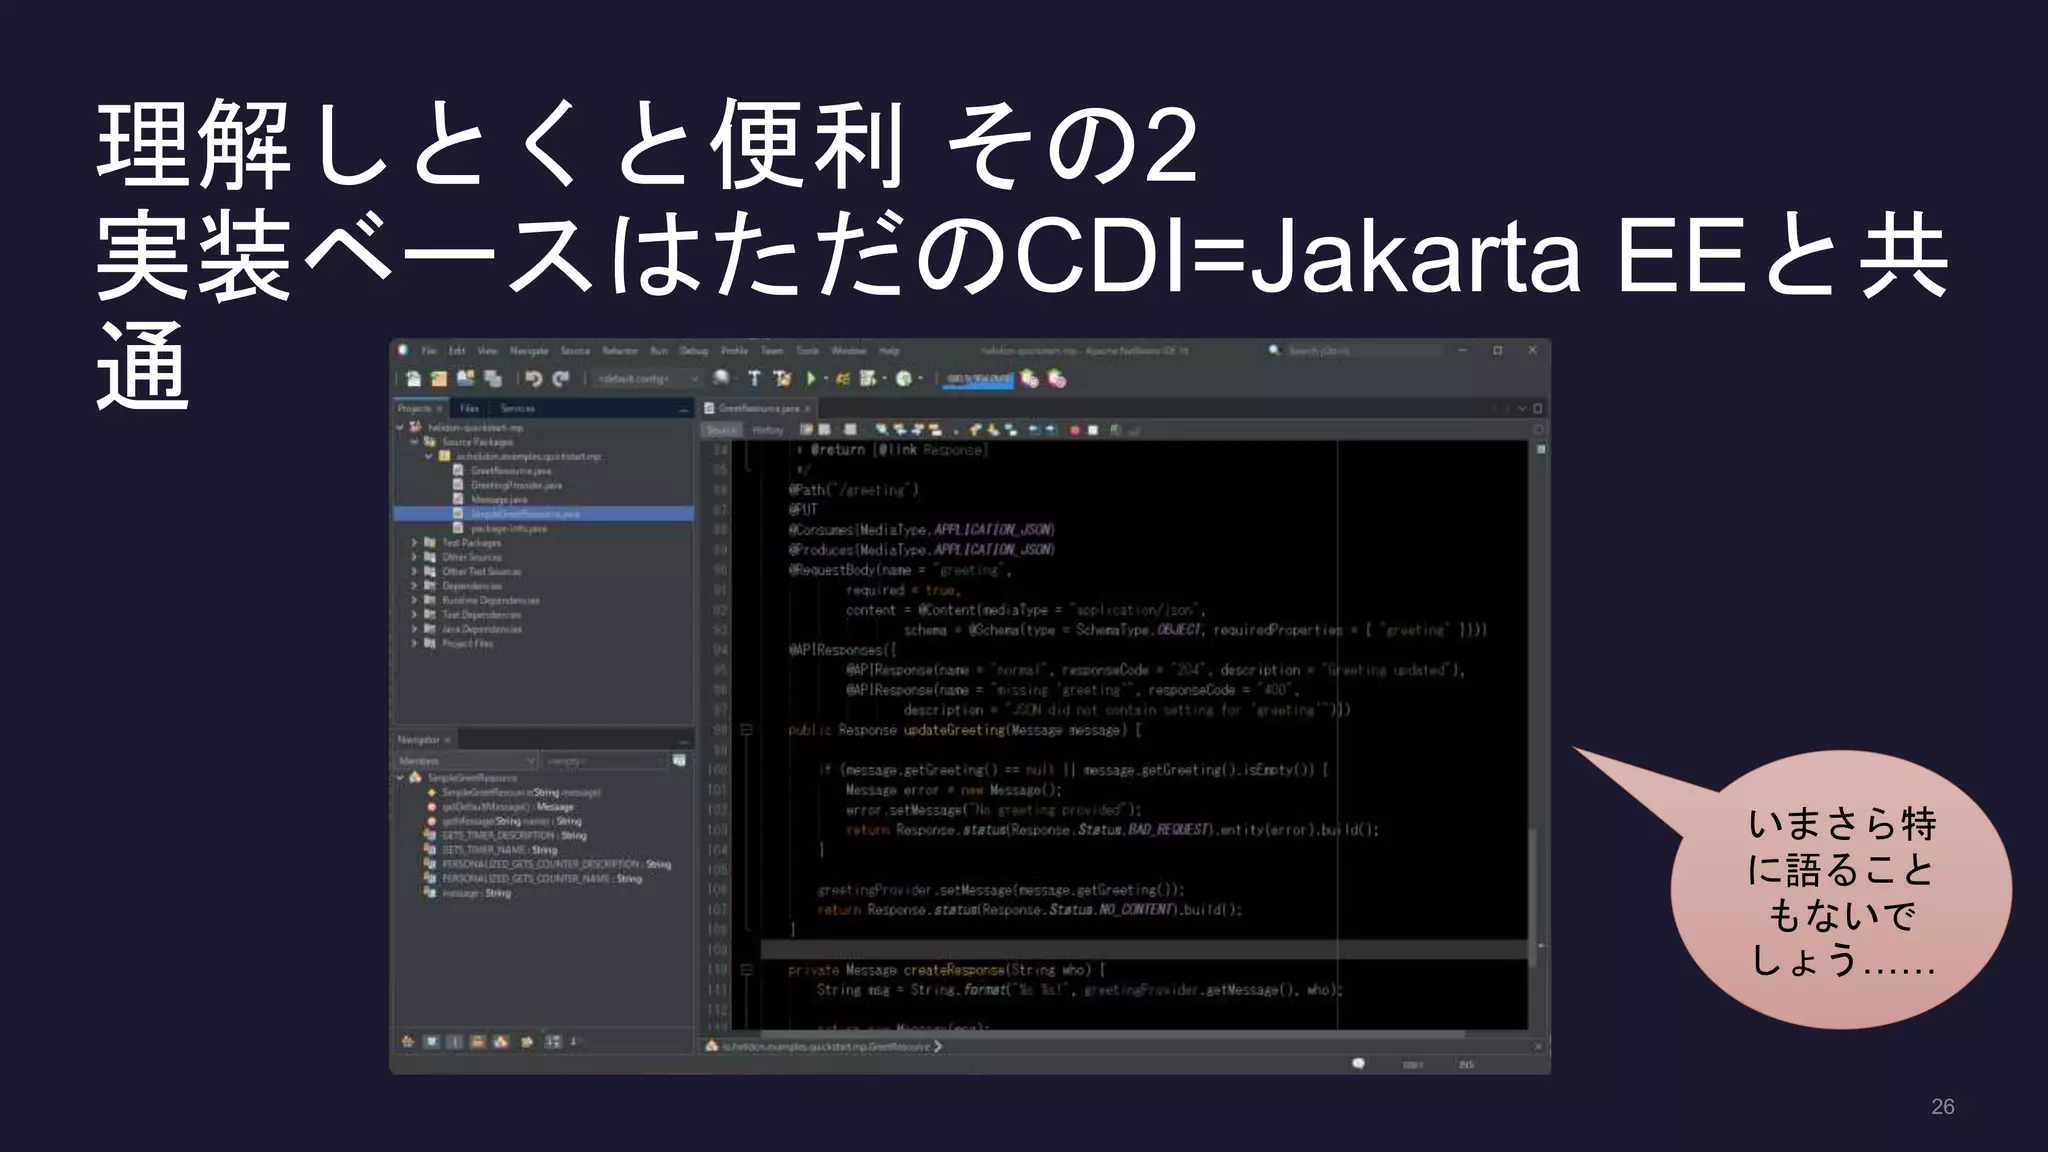Toggle the third Navigator filter button

coord(454,1042)
